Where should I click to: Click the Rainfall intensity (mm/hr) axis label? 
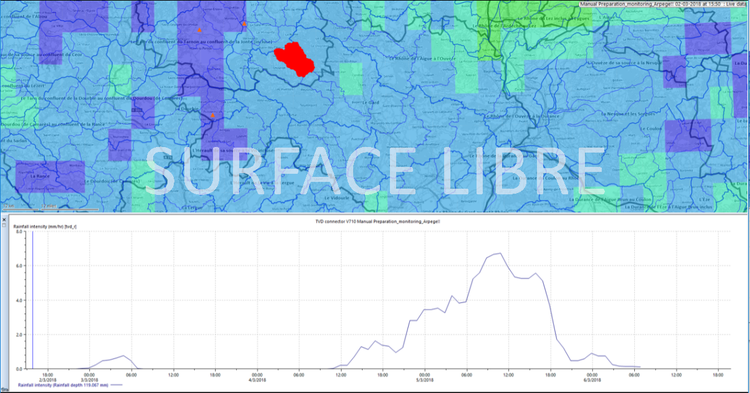[45, 227]
